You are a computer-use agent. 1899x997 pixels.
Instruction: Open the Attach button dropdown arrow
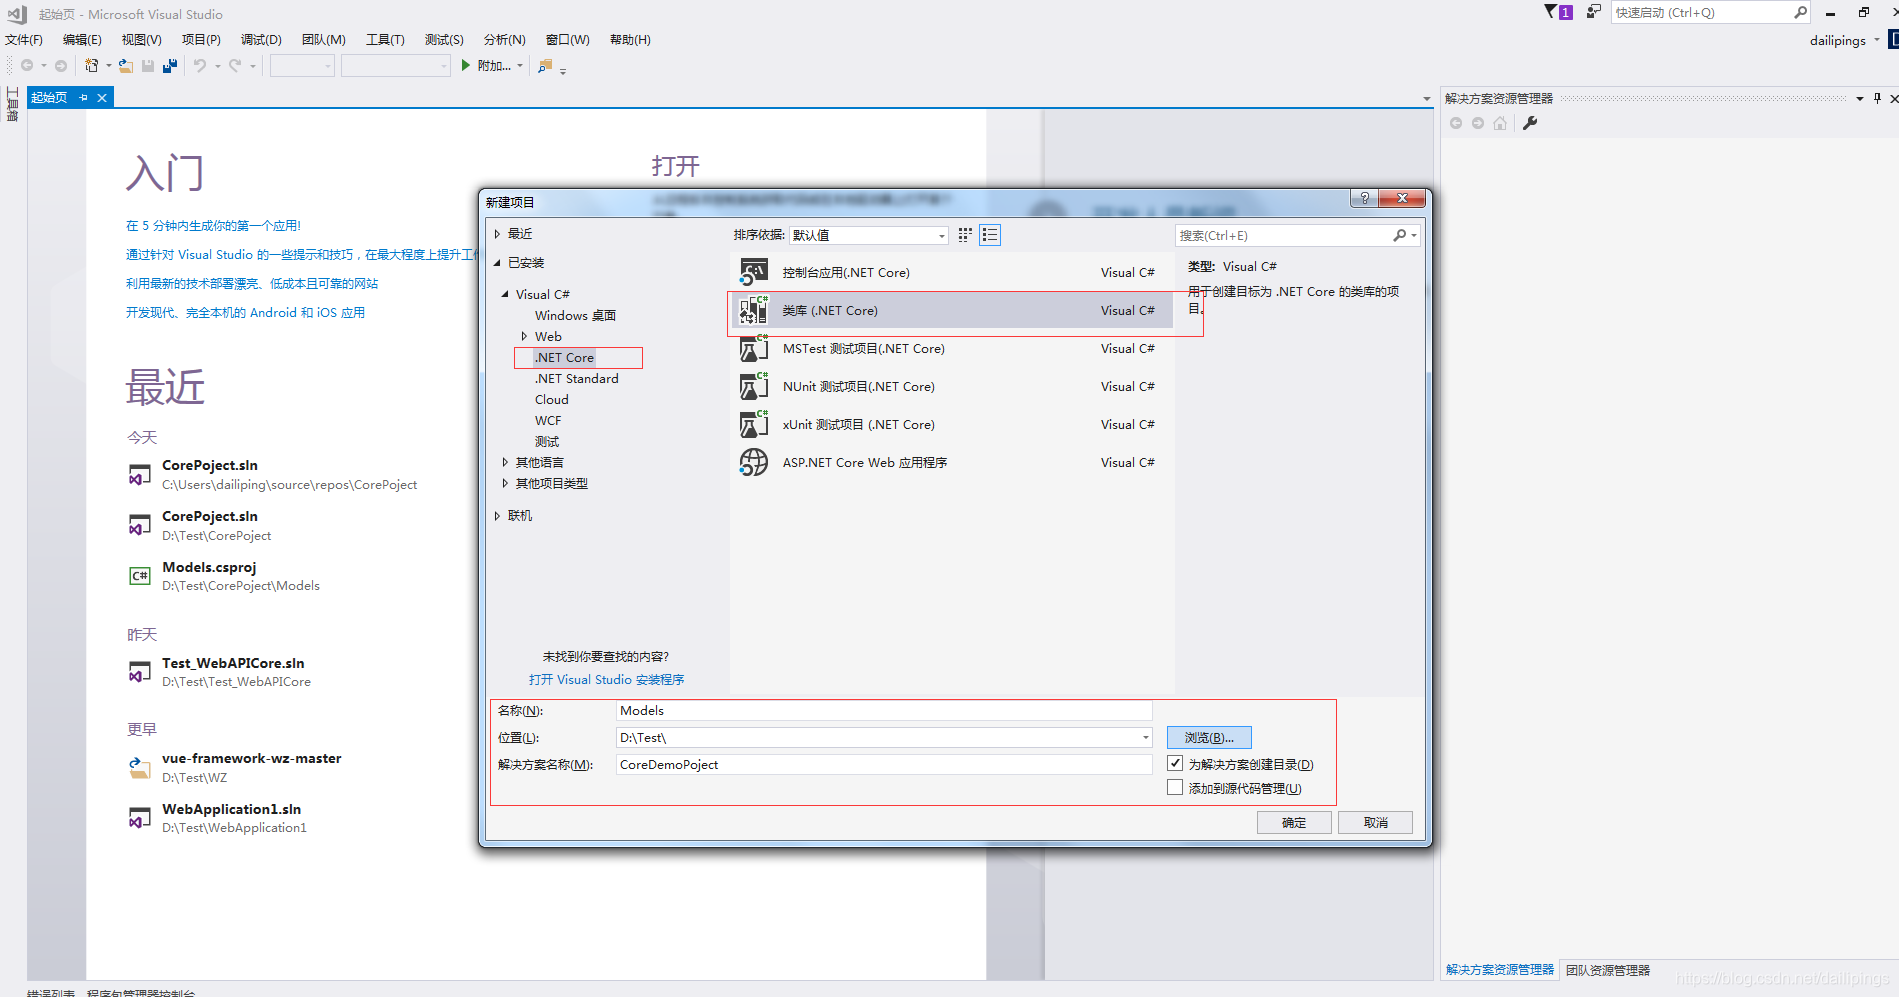[520, 66]
